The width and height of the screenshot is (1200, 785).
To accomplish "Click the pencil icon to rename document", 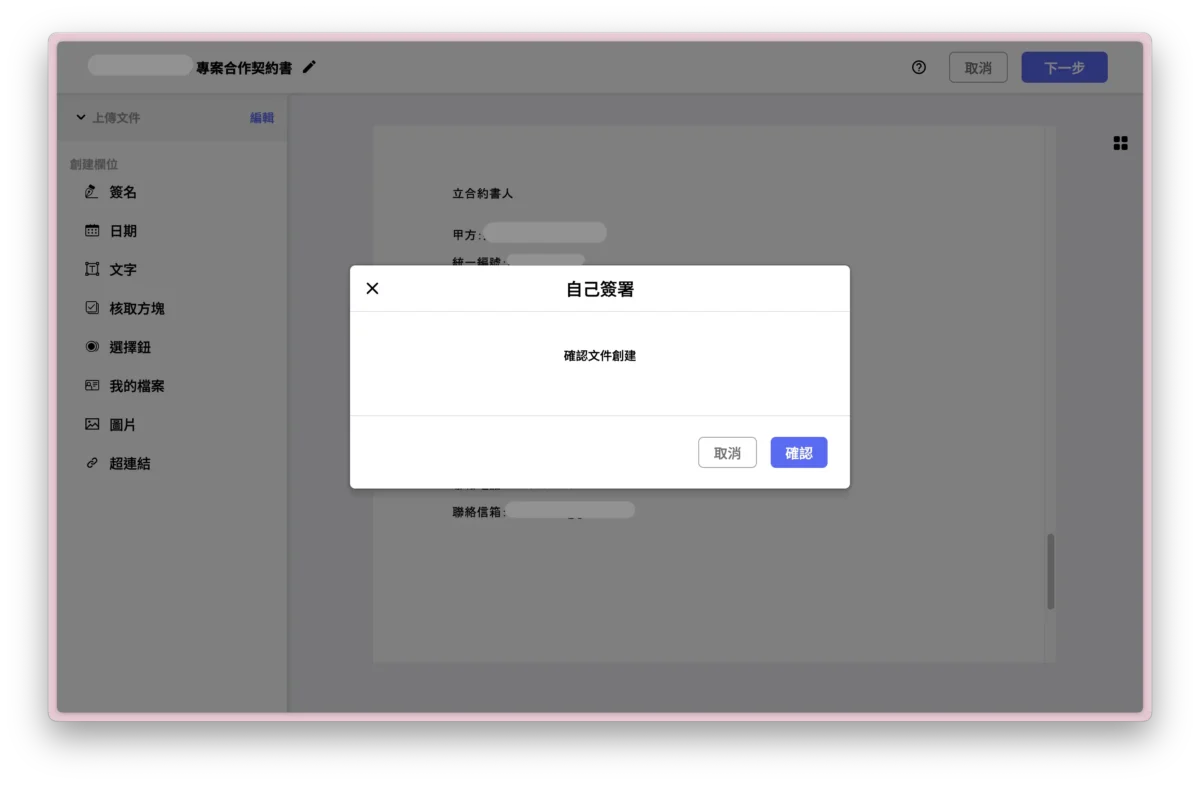I will [308, 66].
